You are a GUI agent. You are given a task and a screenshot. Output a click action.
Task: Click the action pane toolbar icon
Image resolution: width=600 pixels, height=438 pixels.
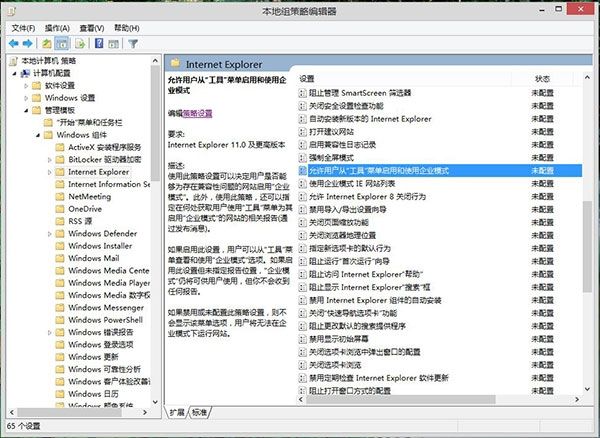116,44
